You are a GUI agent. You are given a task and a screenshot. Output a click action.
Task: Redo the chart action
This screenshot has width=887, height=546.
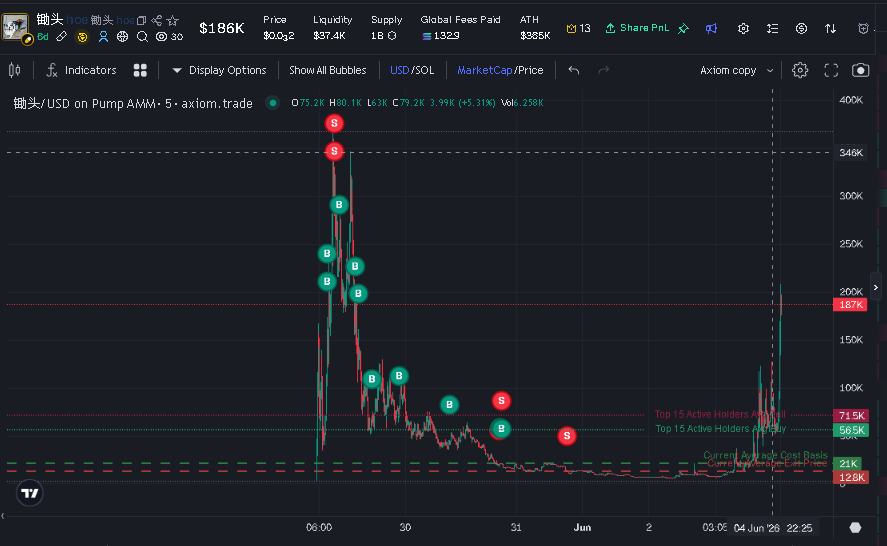[x=604, y=70]
